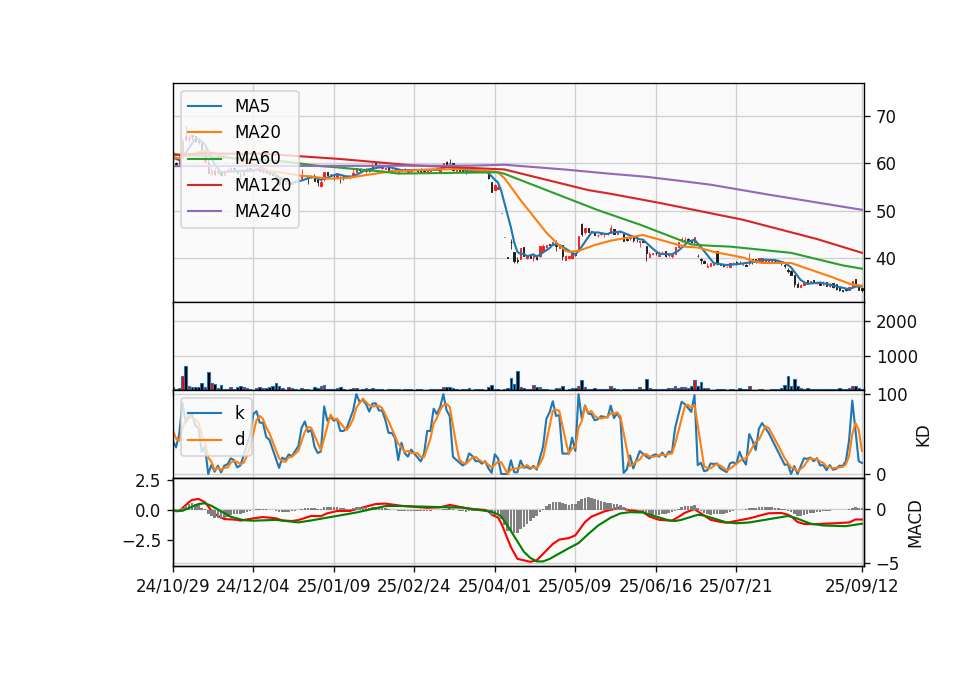Click the blue MA5 legend line sample

tap(204, 106)
